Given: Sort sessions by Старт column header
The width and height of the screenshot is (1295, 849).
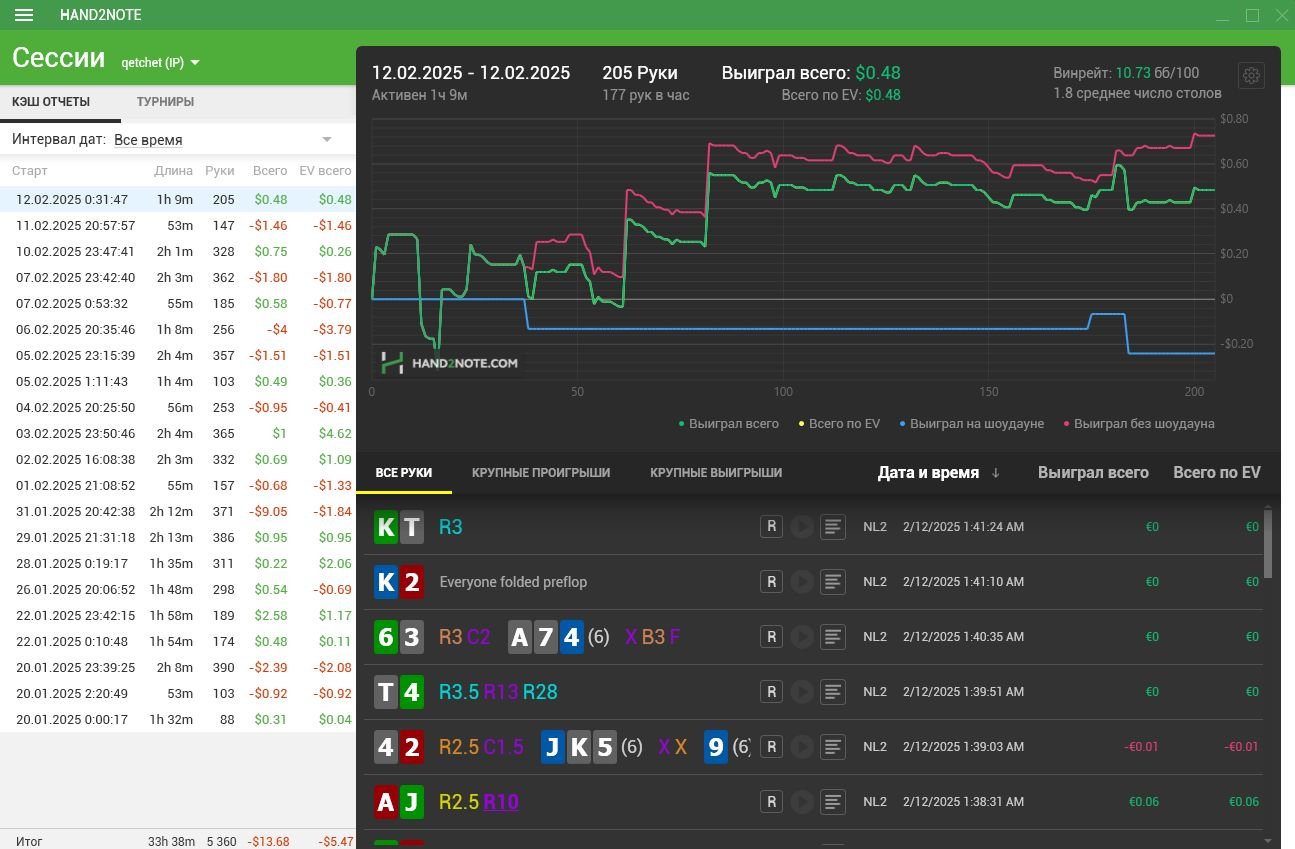Looking at the screenshot, I should click(30, 171).
